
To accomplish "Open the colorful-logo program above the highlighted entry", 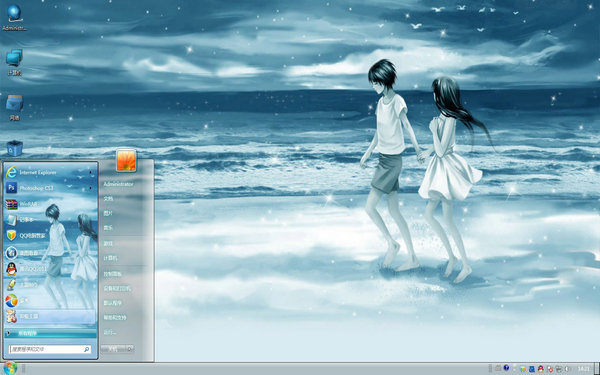I will coord(50,301).
